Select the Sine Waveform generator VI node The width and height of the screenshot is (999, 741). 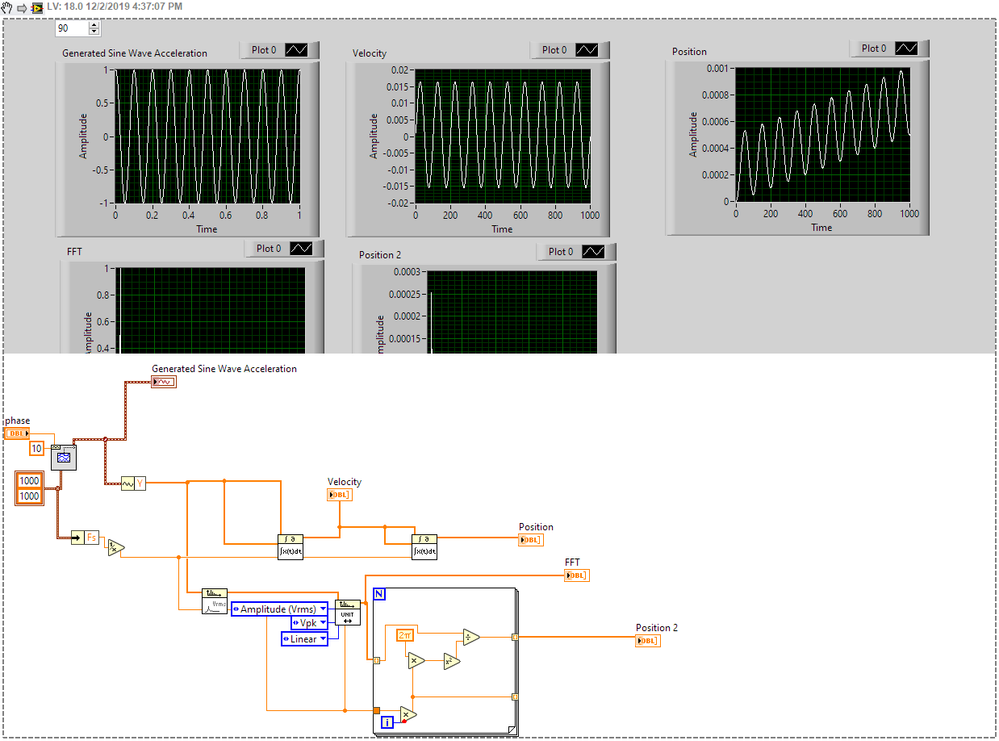pyautogui.click(x=64, y=457)
